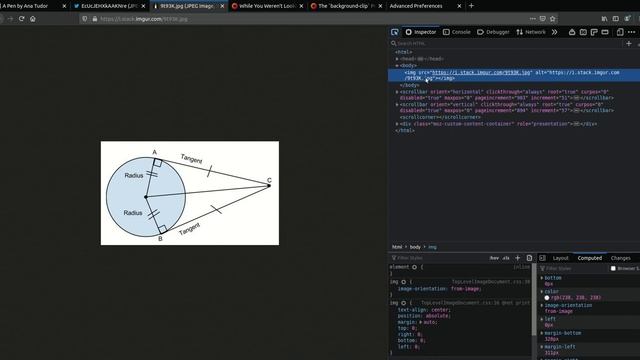Click the text-align: center declaration
The height and width of the screenshot is (360, 640).
424,310
